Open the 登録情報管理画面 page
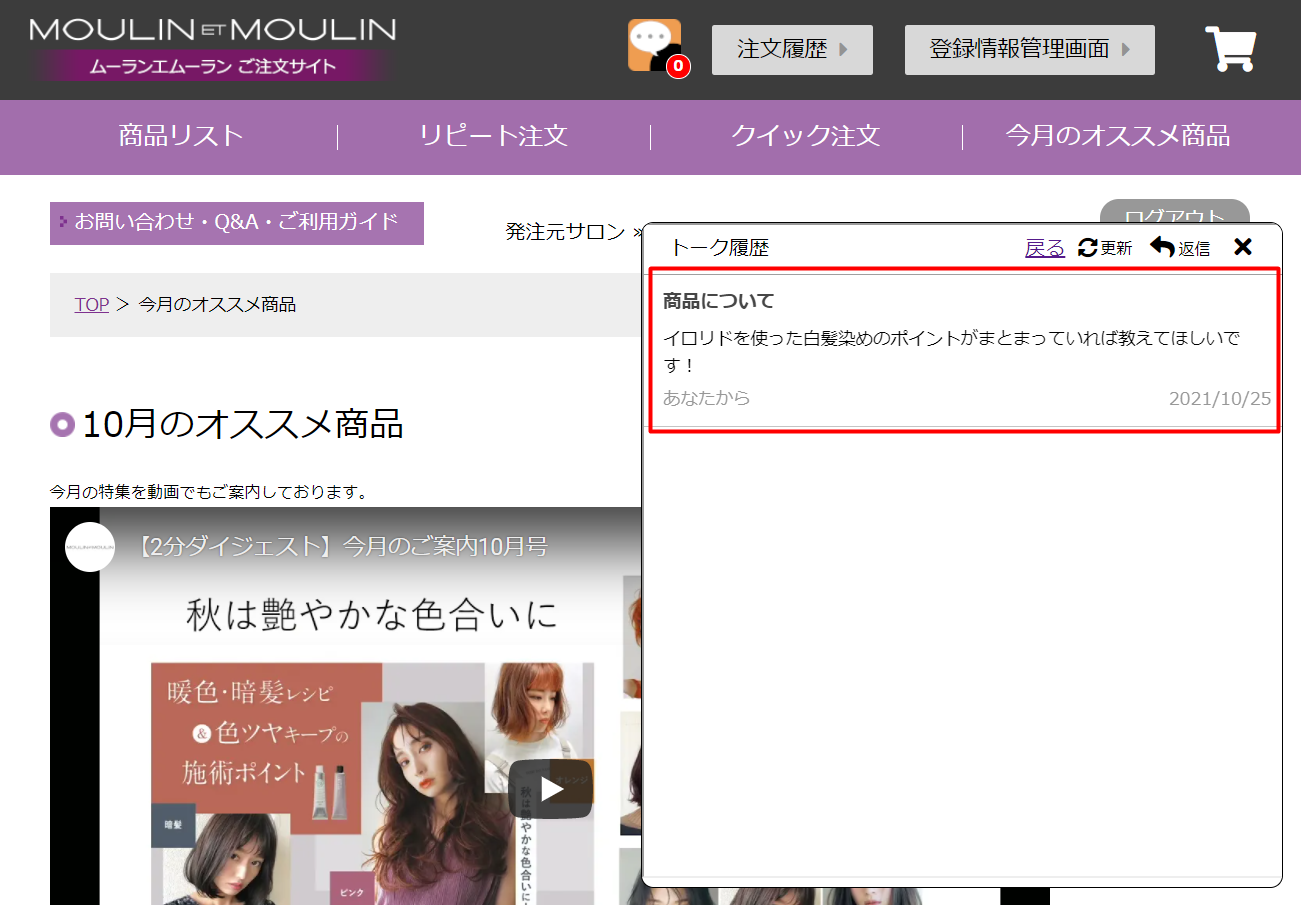This screenshot has width=1301, height=905. click(x=1029, y=50)
